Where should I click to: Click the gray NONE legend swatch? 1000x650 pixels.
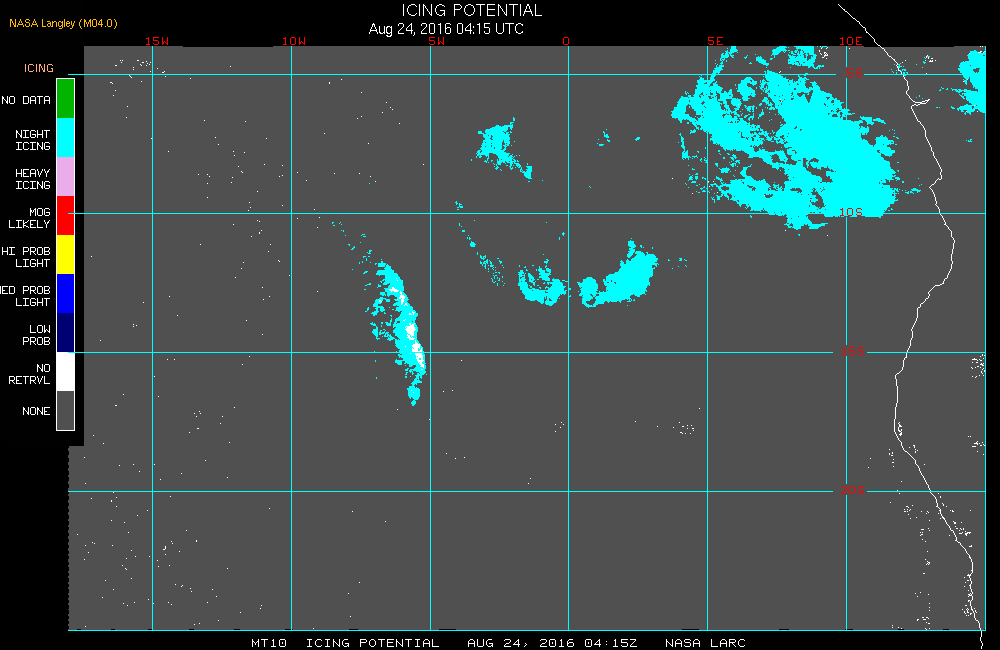66,410
